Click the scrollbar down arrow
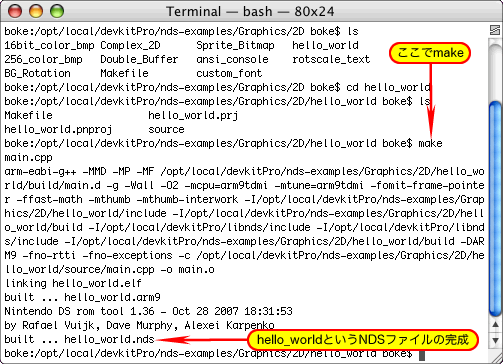503x364 pixels. 495,340
